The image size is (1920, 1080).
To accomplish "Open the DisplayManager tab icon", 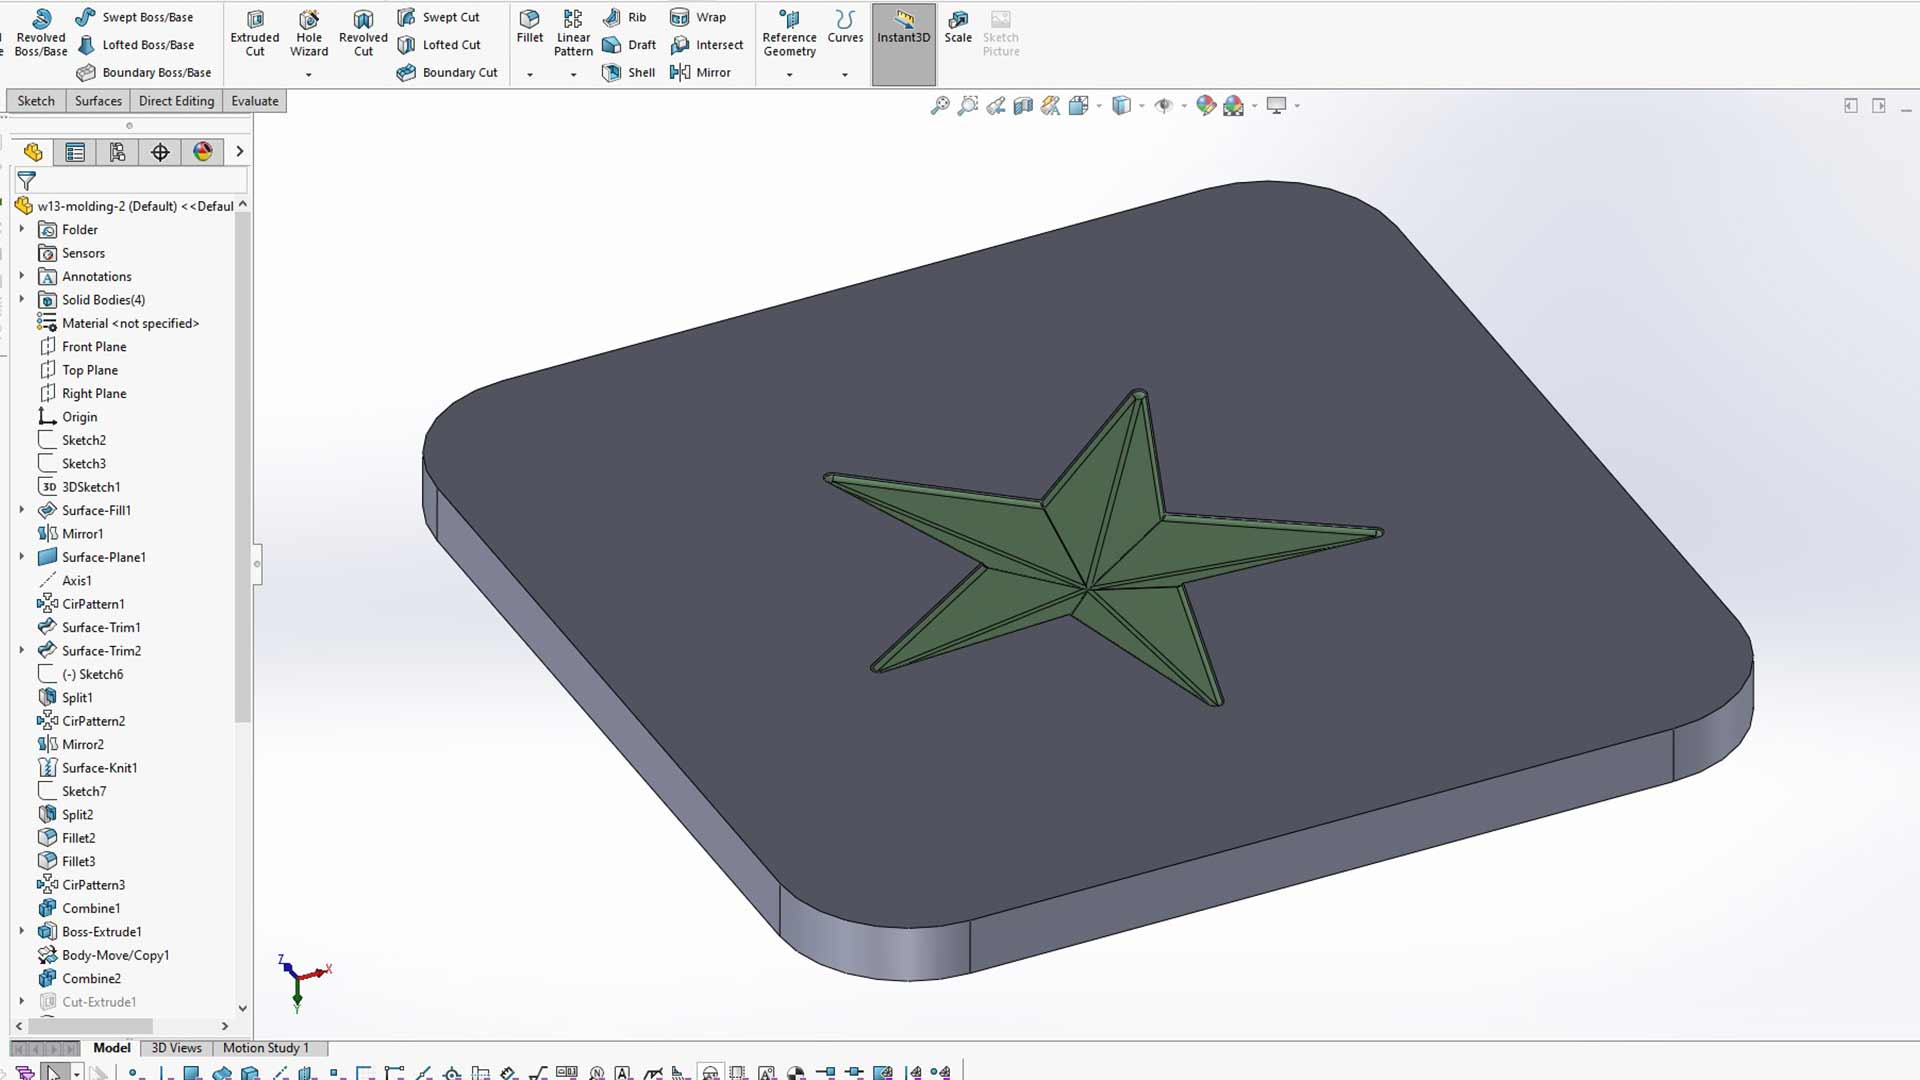I will (x=203, y=152).
